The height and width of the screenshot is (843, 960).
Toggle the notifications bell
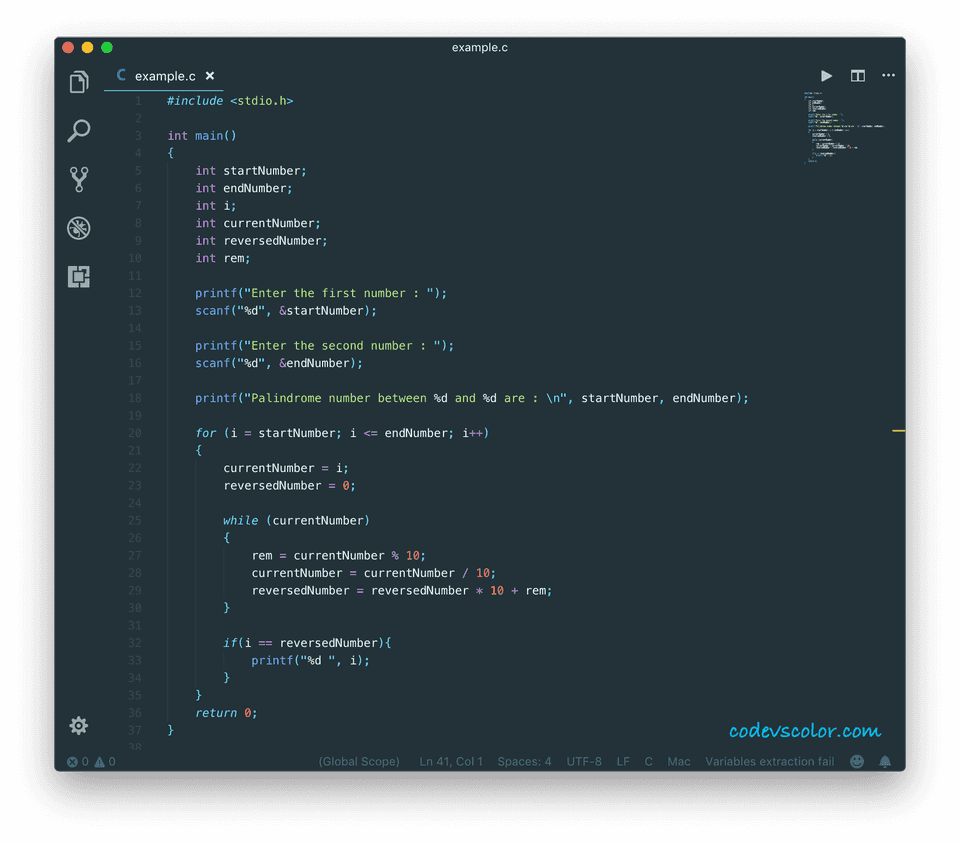pyautogui.click(x=885, y=761)
